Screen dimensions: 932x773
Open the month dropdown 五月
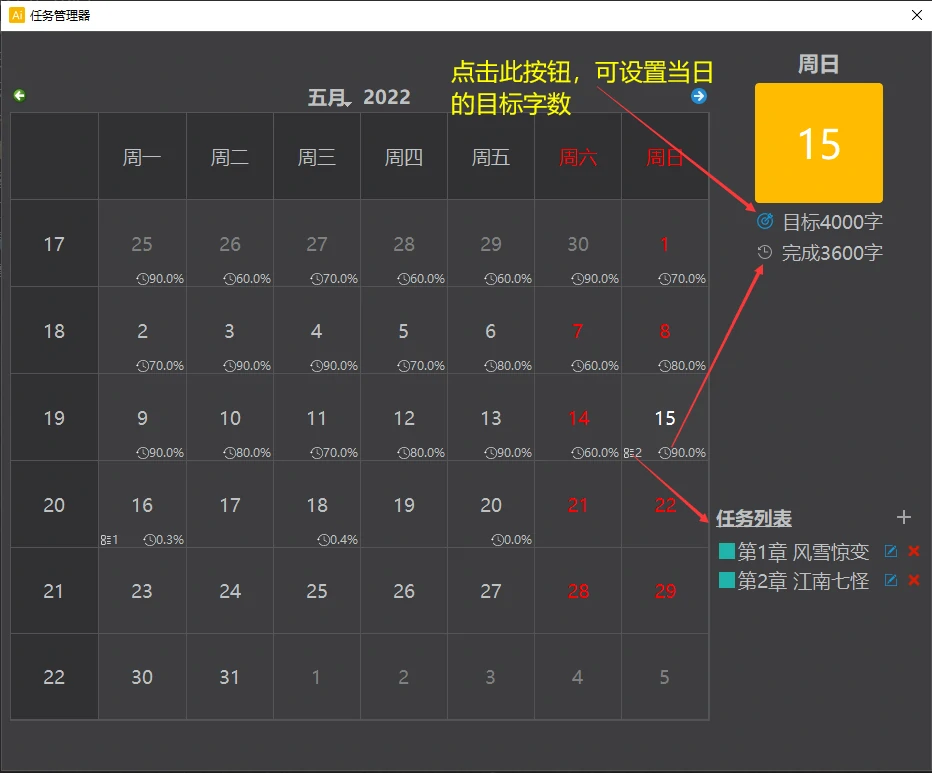click(330, 97)
